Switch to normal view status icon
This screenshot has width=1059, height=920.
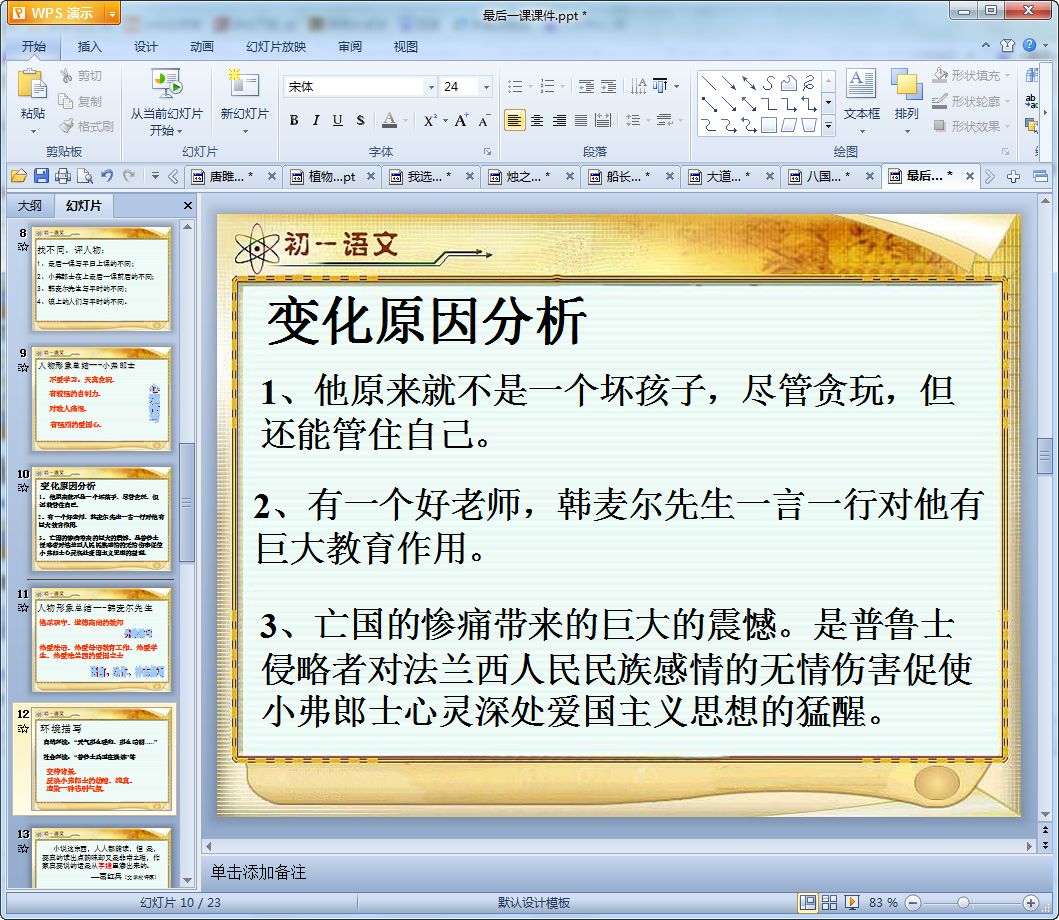pos(807,902)
